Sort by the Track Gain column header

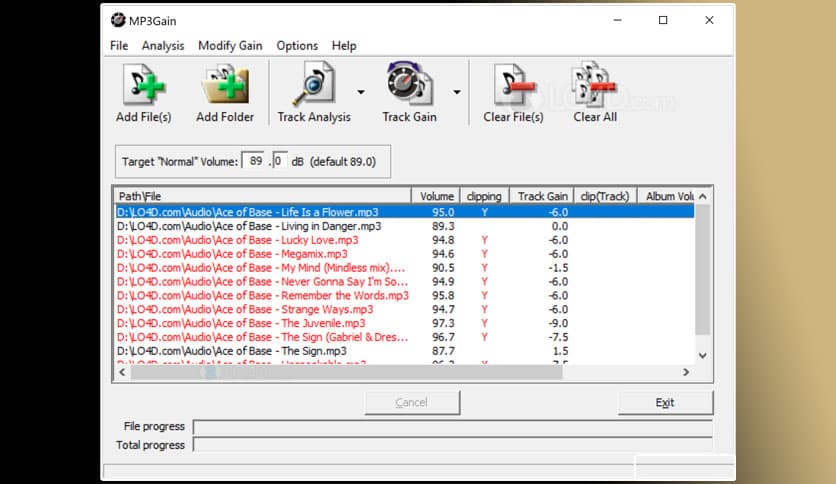click(542, 196)
